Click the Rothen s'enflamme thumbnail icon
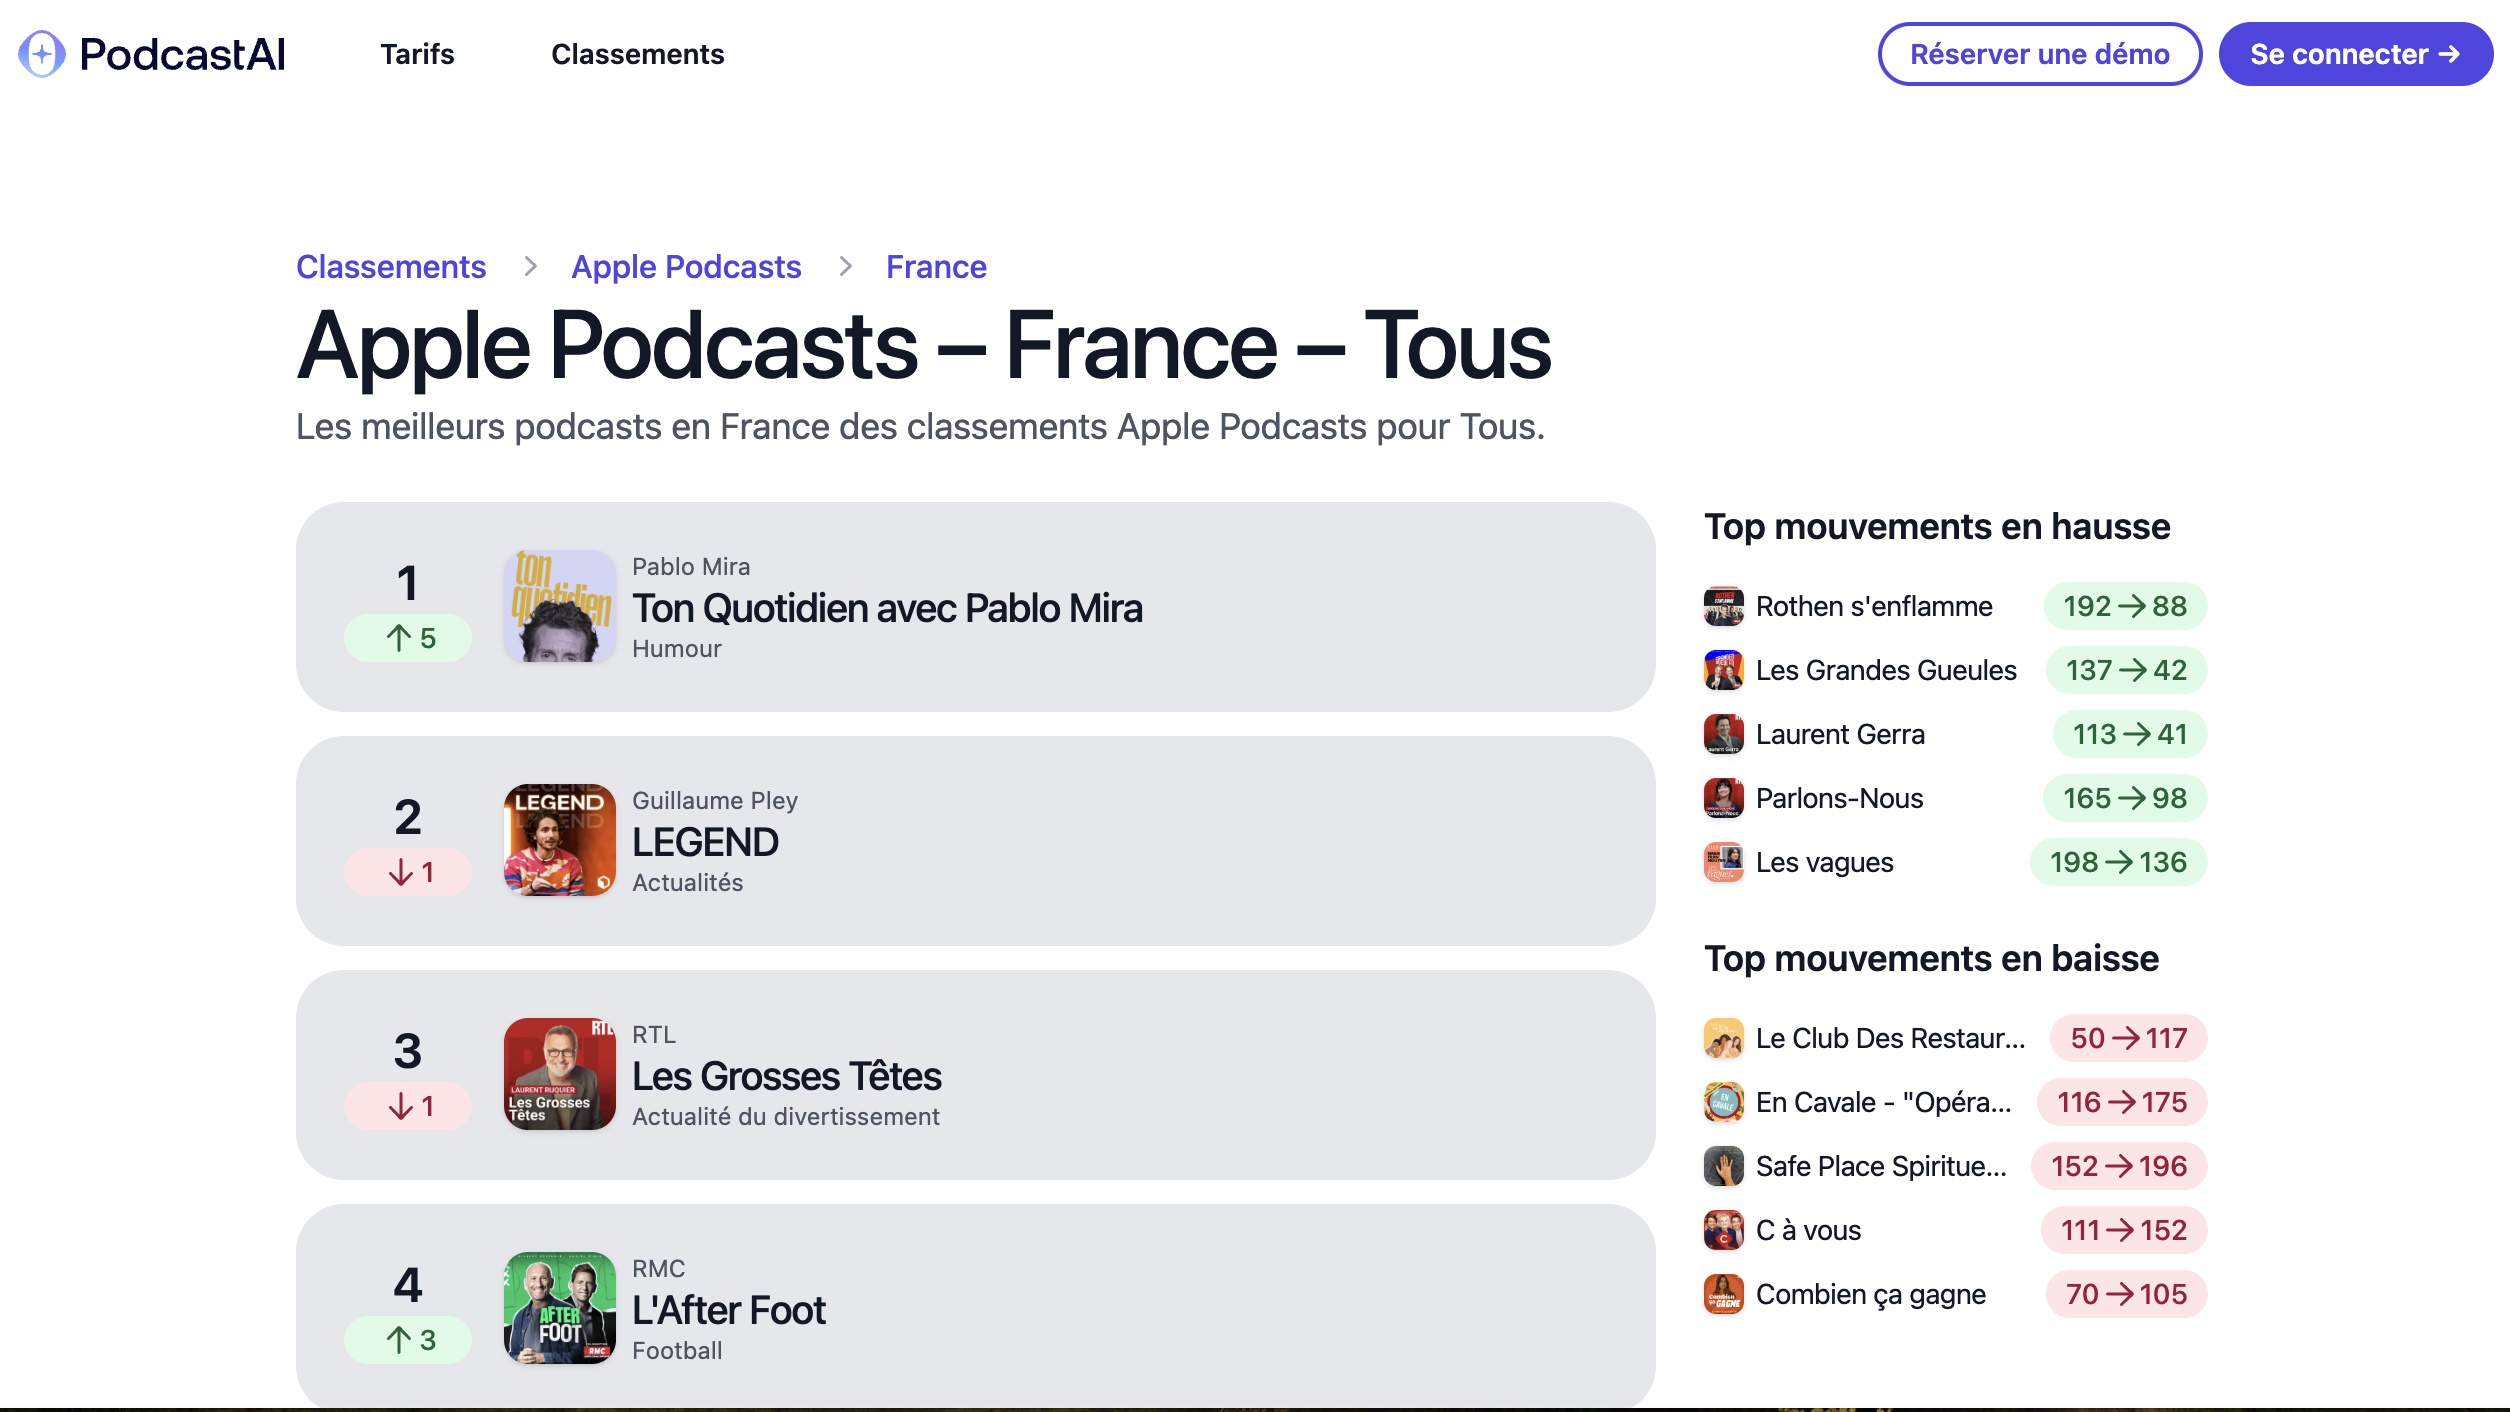The height and width of the screenshot is (1412, 2510). click(x=1723, y=606)
